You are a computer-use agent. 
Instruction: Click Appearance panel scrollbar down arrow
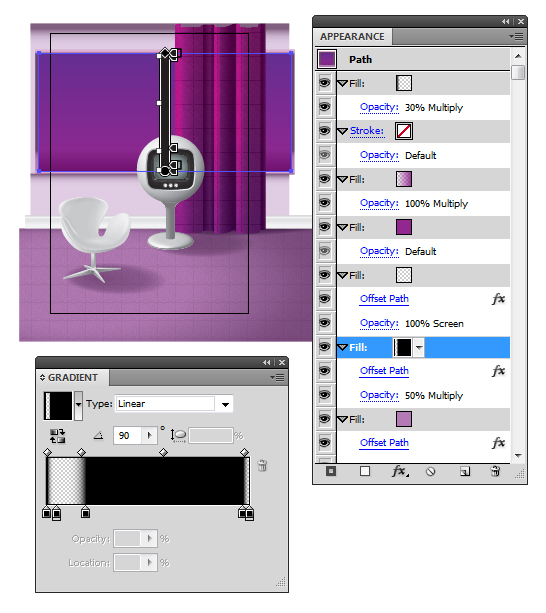pyautogui.click(x=518, y=455)
